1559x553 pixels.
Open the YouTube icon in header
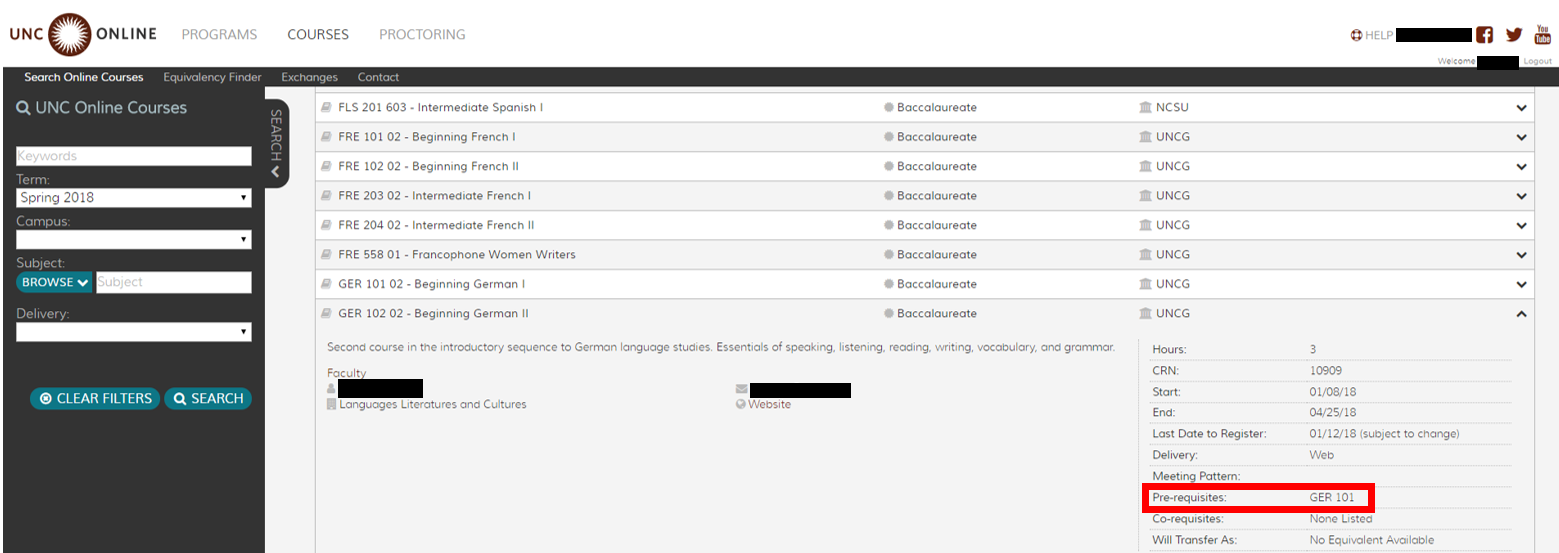coord(1542,34)
